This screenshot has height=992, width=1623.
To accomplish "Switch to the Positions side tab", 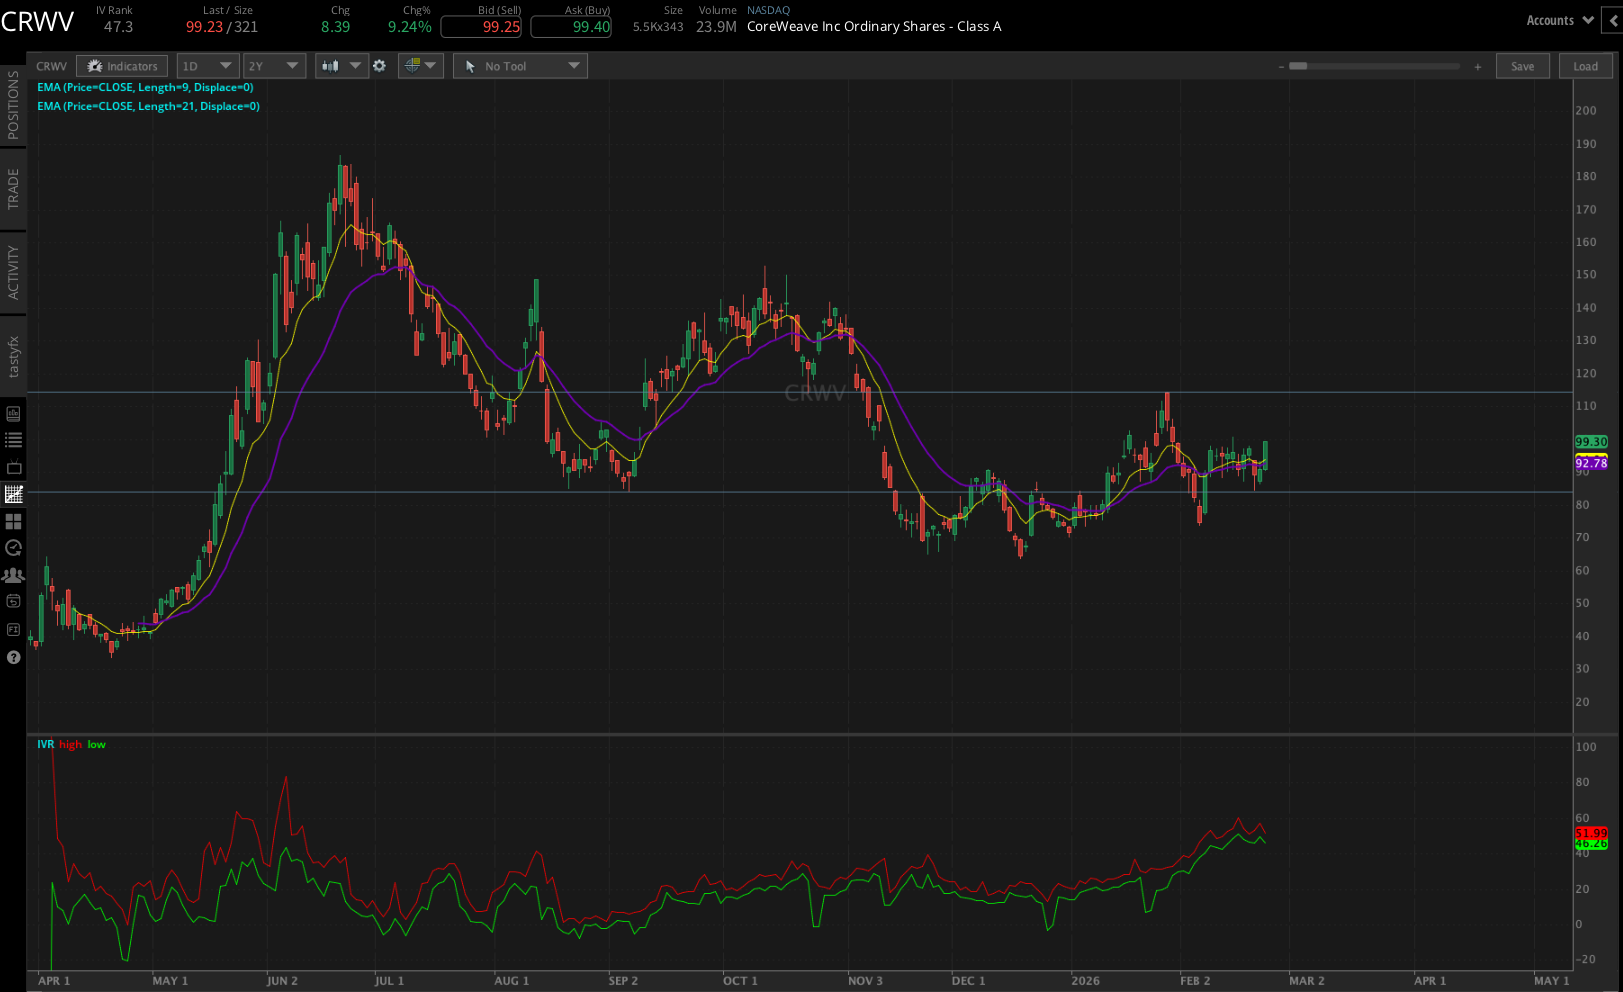I will (13, 105).
